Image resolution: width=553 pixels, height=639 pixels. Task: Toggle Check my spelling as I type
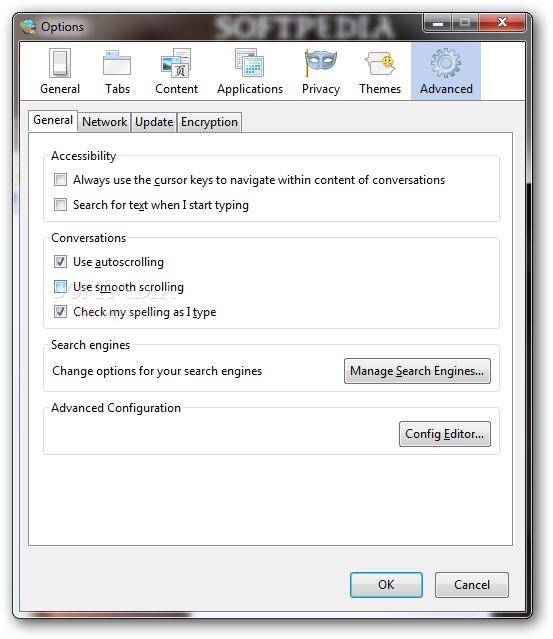click(x=60, y=312)
